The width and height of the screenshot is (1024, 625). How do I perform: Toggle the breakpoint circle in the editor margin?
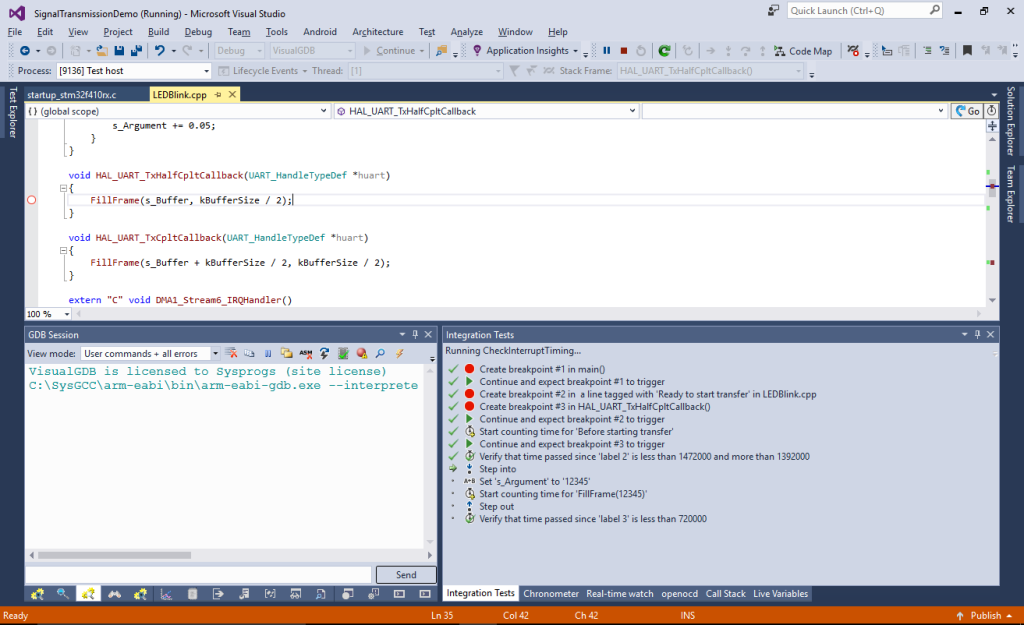[x=31, y=199]
